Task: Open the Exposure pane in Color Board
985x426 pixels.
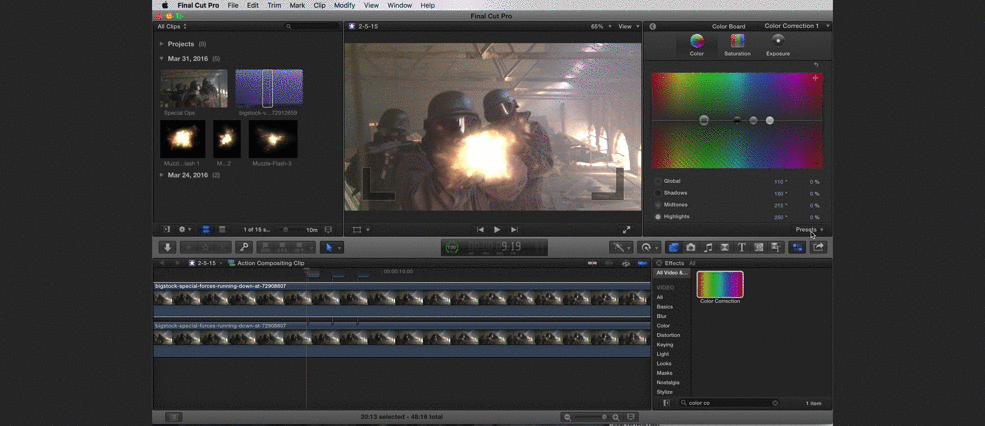Action: click(x=778, y=44)
